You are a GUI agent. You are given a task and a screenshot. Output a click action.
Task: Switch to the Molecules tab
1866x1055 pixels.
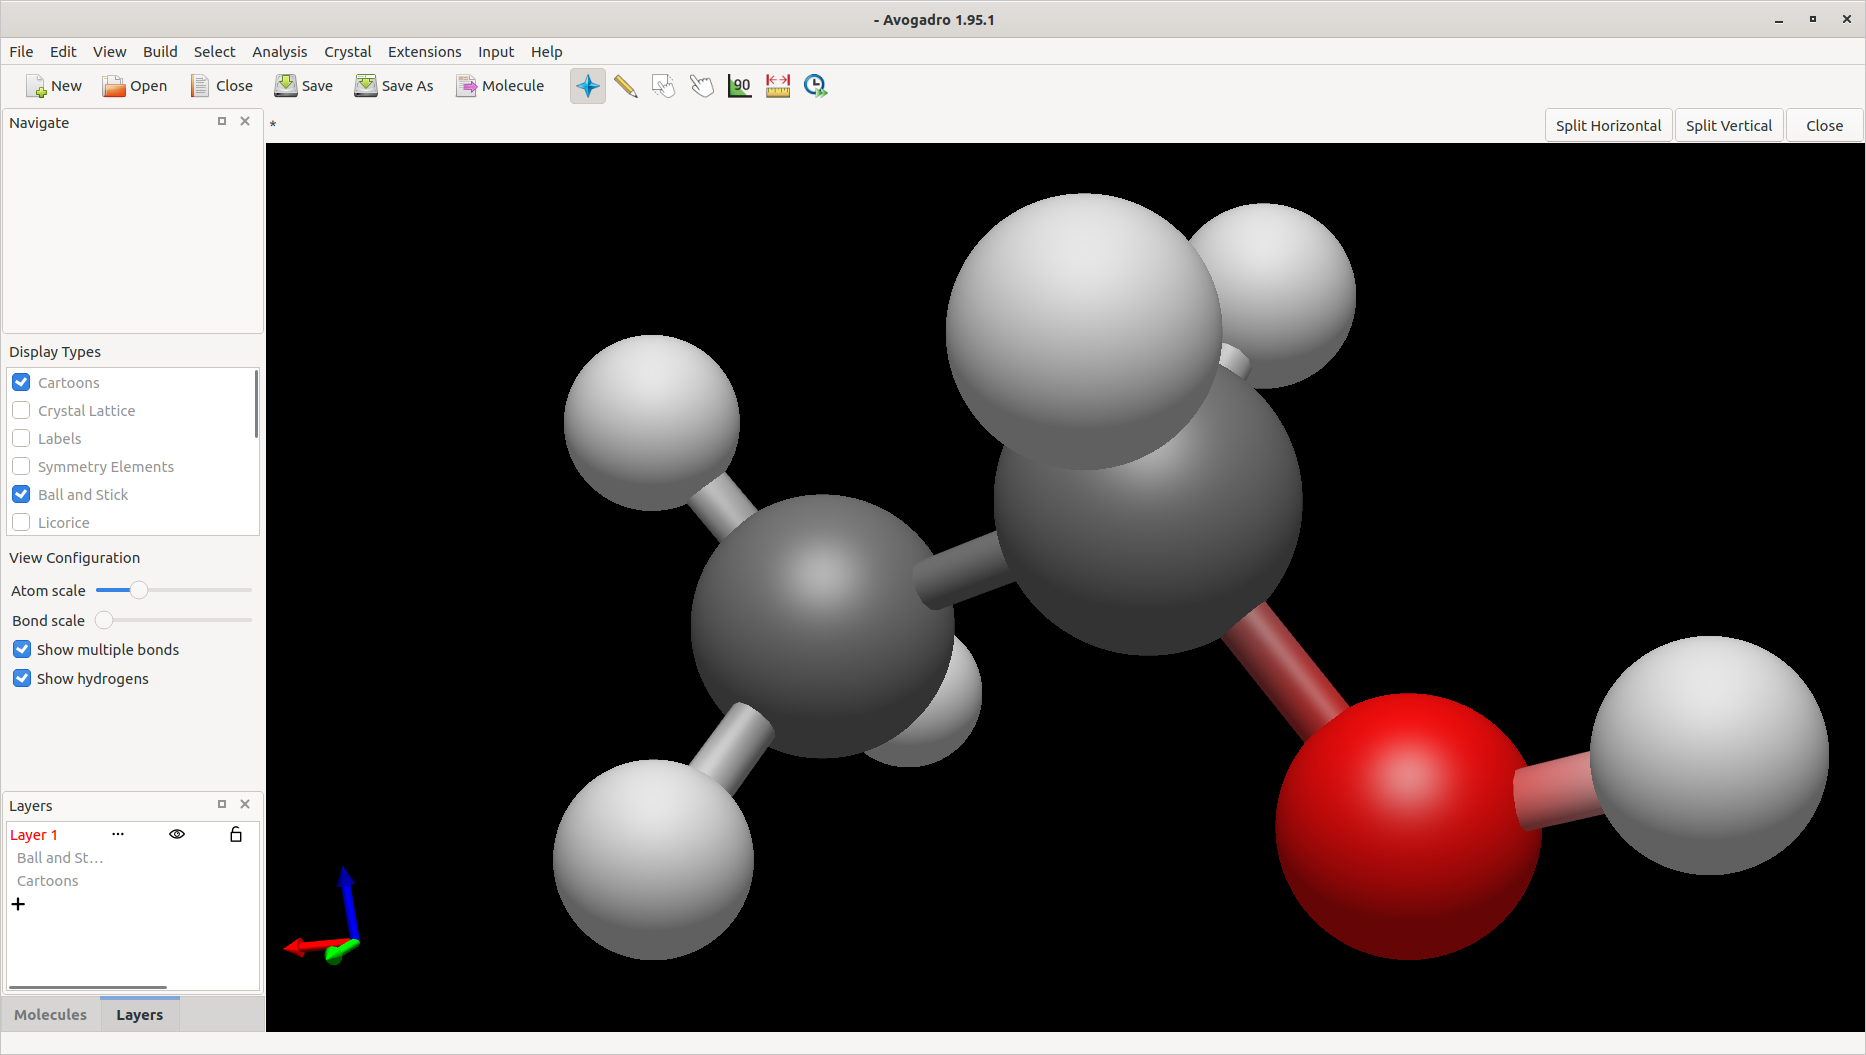point(50,1014)
